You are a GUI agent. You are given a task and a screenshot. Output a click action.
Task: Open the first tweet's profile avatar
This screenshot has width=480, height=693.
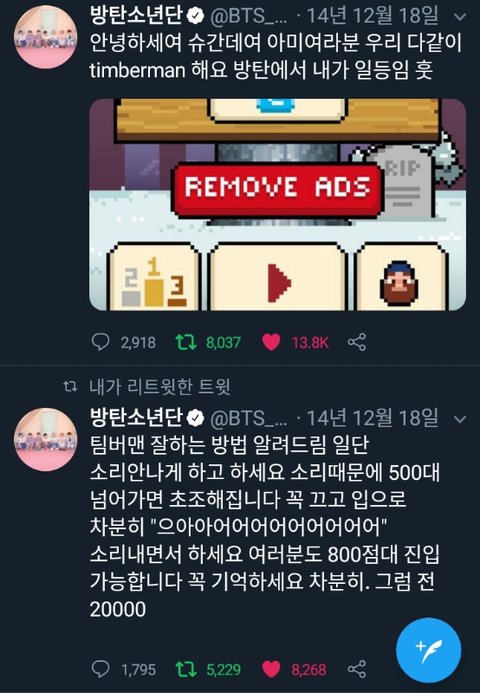coord(46,37)
